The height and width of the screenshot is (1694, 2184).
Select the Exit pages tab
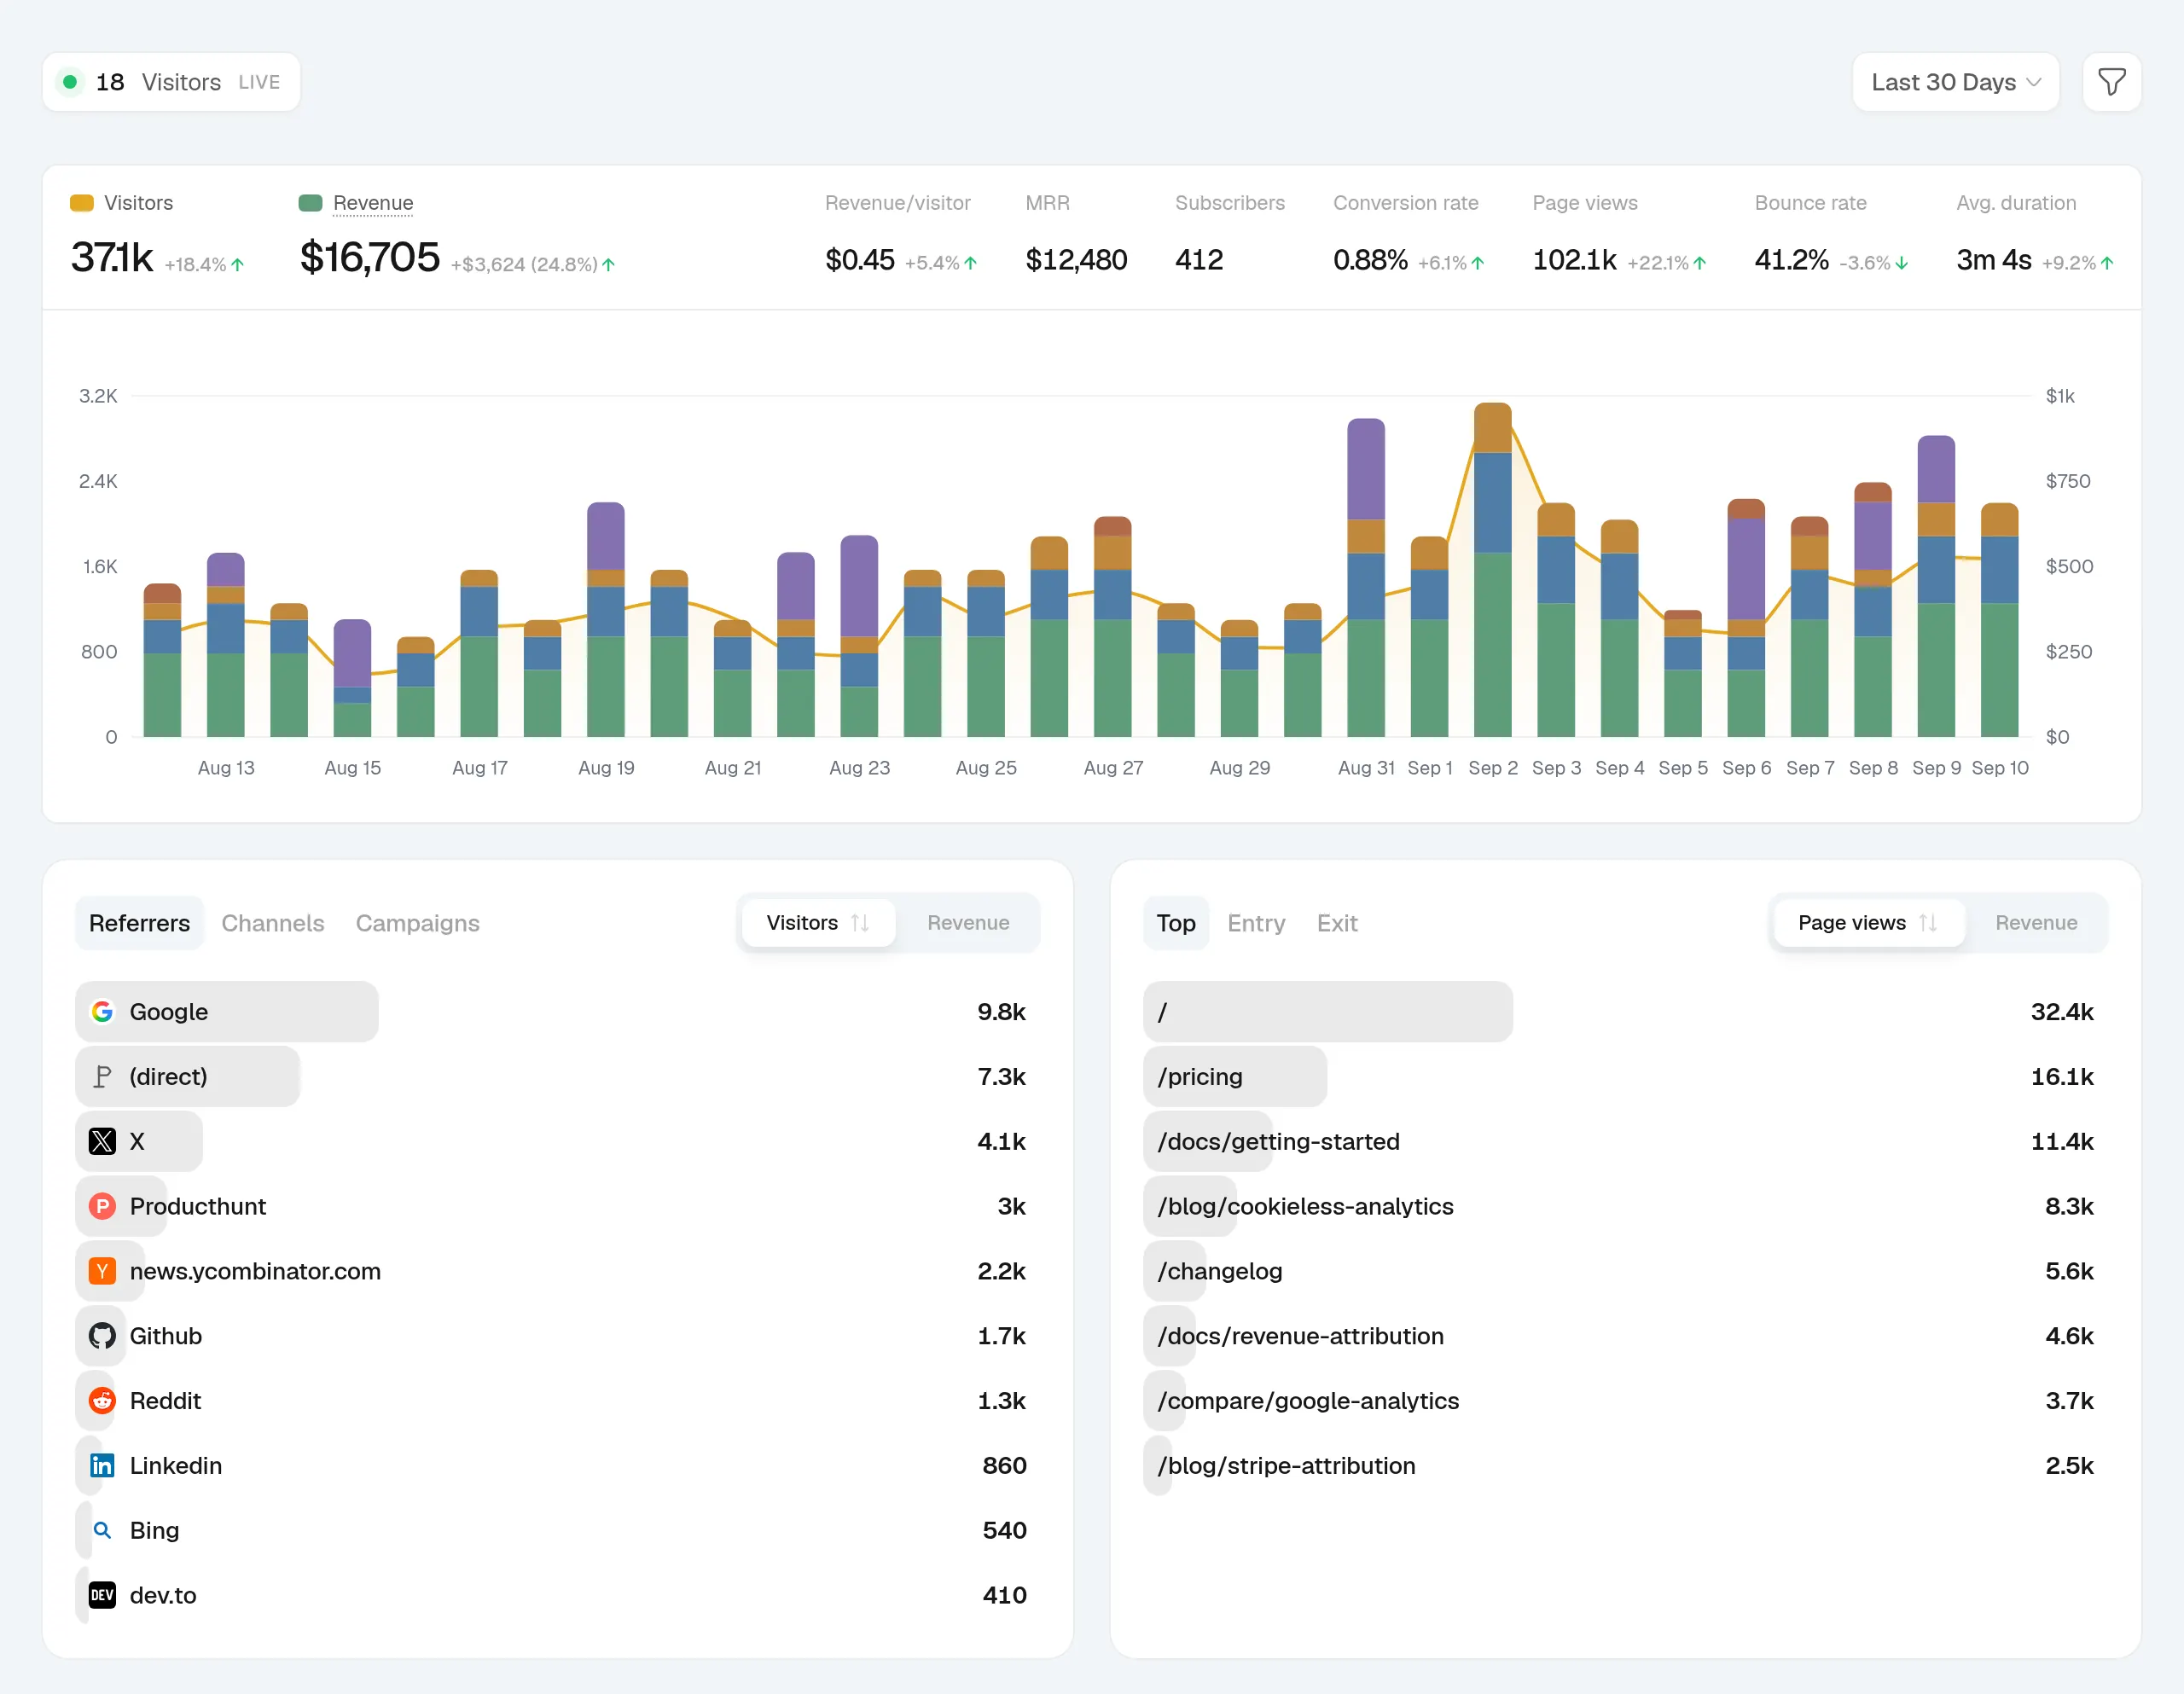point(1337,923)
